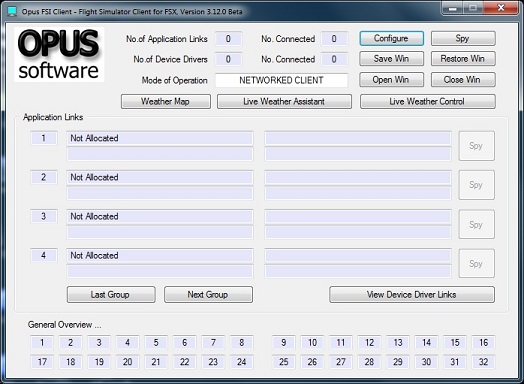The image size is (524, 384).
Task: Click the Mode of Operation label
Action: pyautogui.click(x=174, y=81)
